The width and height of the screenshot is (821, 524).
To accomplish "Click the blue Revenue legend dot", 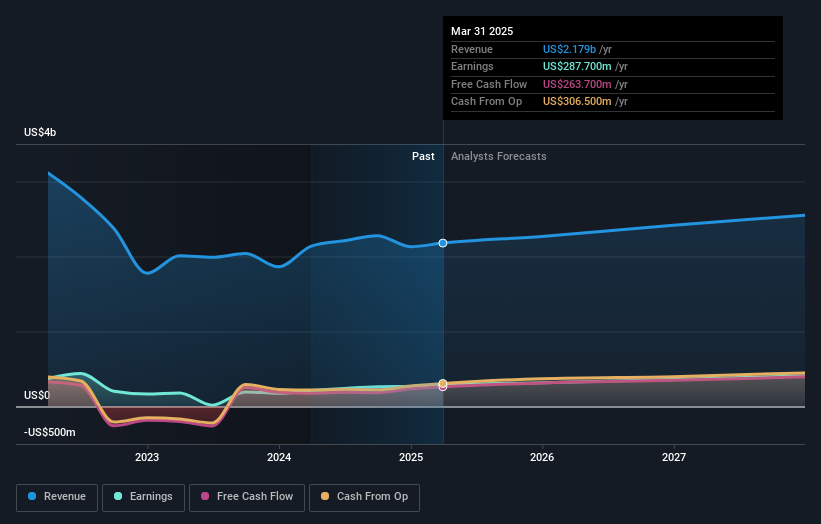I will tap(32, 496).
